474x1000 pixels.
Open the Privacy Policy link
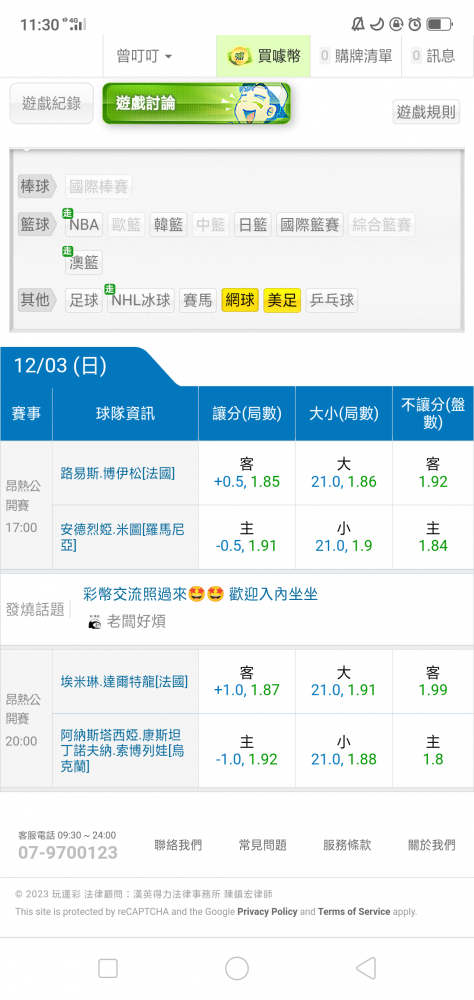pyautogui.click(x=267, y=911)
